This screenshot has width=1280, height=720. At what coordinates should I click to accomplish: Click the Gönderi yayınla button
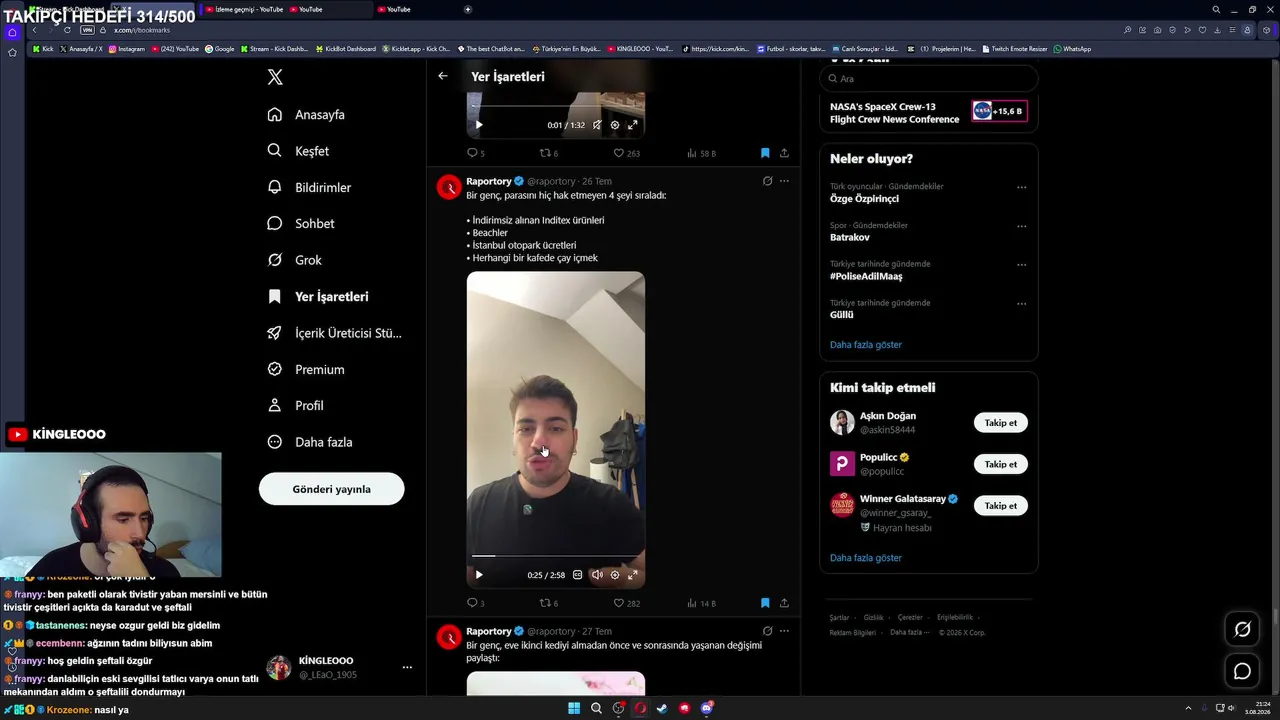tap(331, 489)
